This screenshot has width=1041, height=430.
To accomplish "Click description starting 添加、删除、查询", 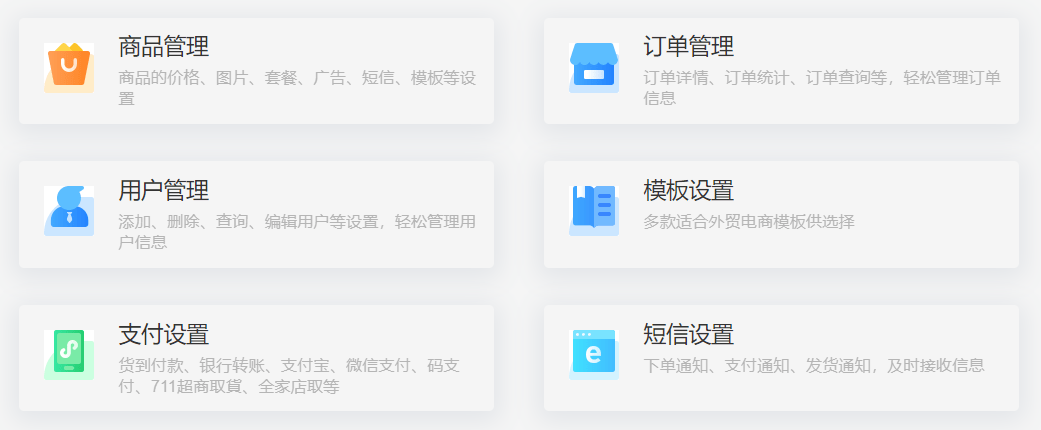I will coord(297,232).
